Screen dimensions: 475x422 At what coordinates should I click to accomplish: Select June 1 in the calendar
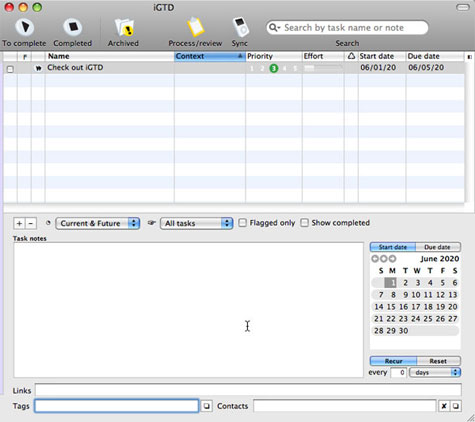point(391,283)
